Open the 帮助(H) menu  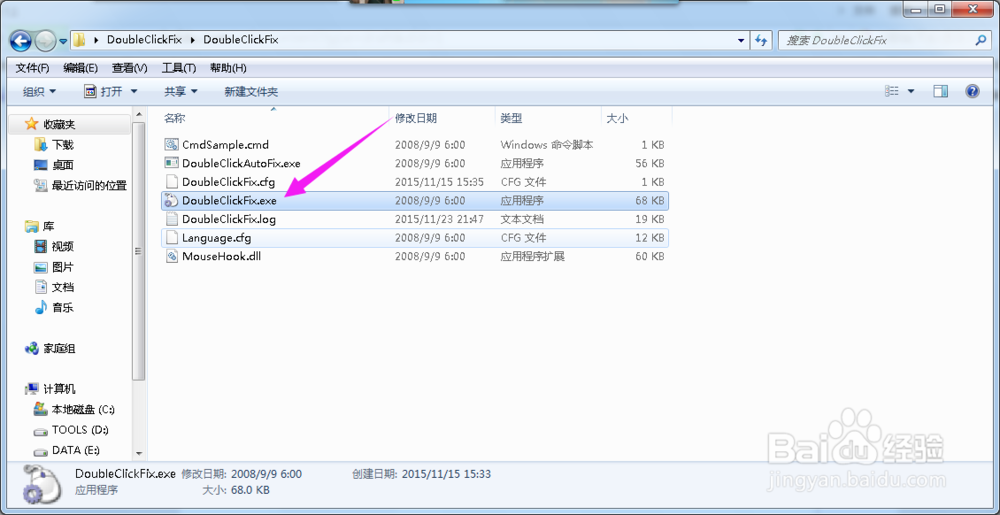click(x=228, y=68)
